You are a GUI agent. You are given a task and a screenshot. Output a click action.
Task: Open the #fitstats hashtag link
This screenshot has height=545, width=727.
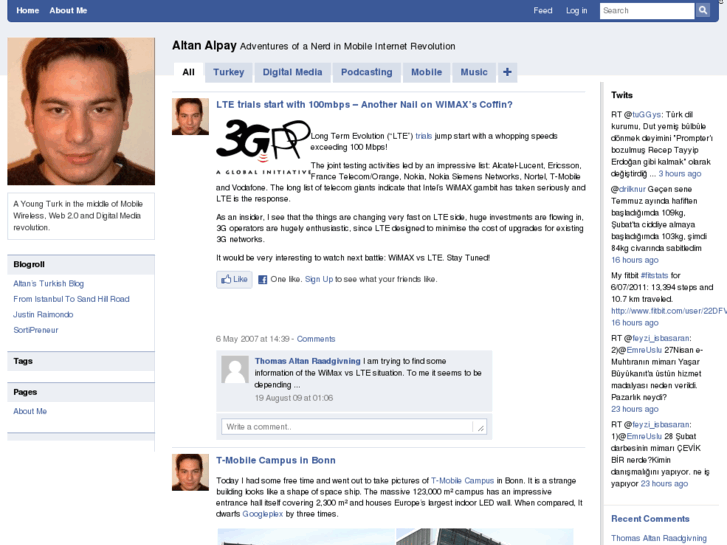point(654,276)
